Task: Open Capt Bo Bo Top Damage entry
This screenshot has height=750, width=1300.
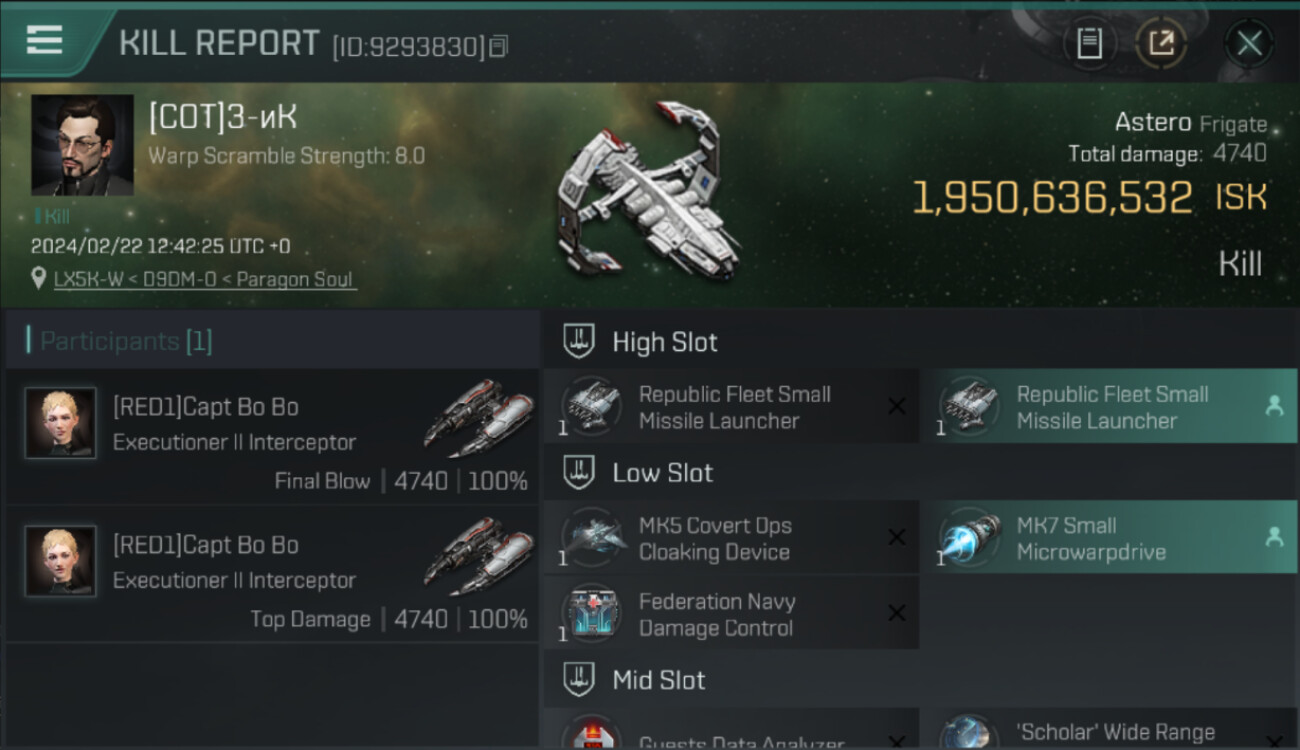Action: click(x=273, y=575)
